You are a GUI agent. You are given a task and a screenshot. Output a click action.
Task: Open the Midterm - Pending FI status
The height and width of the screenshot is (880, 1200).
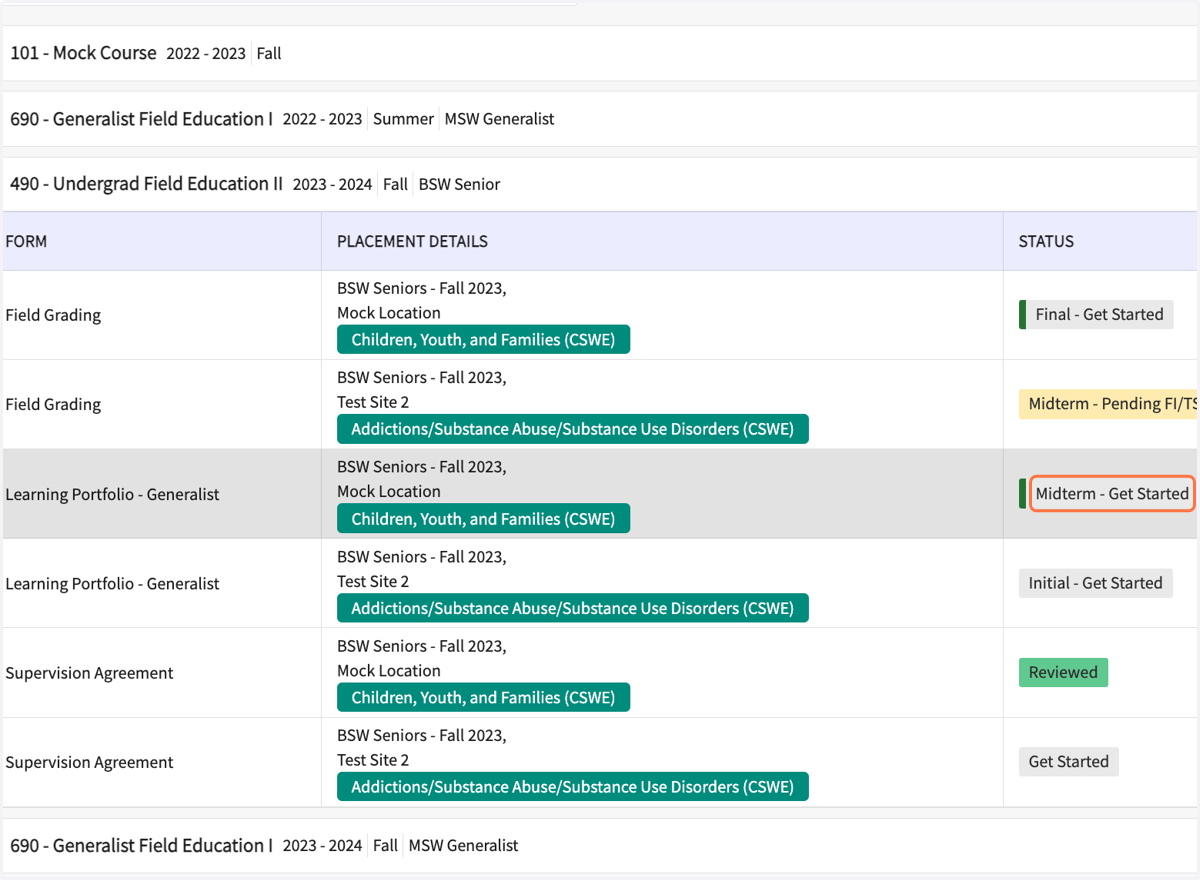click(1109, 404)
